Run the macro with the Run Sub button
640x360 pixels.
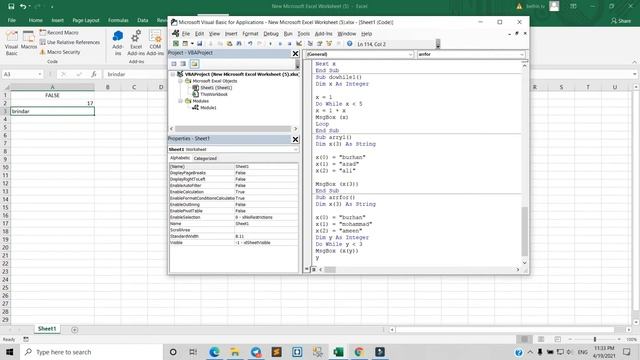tap(270, 44)
